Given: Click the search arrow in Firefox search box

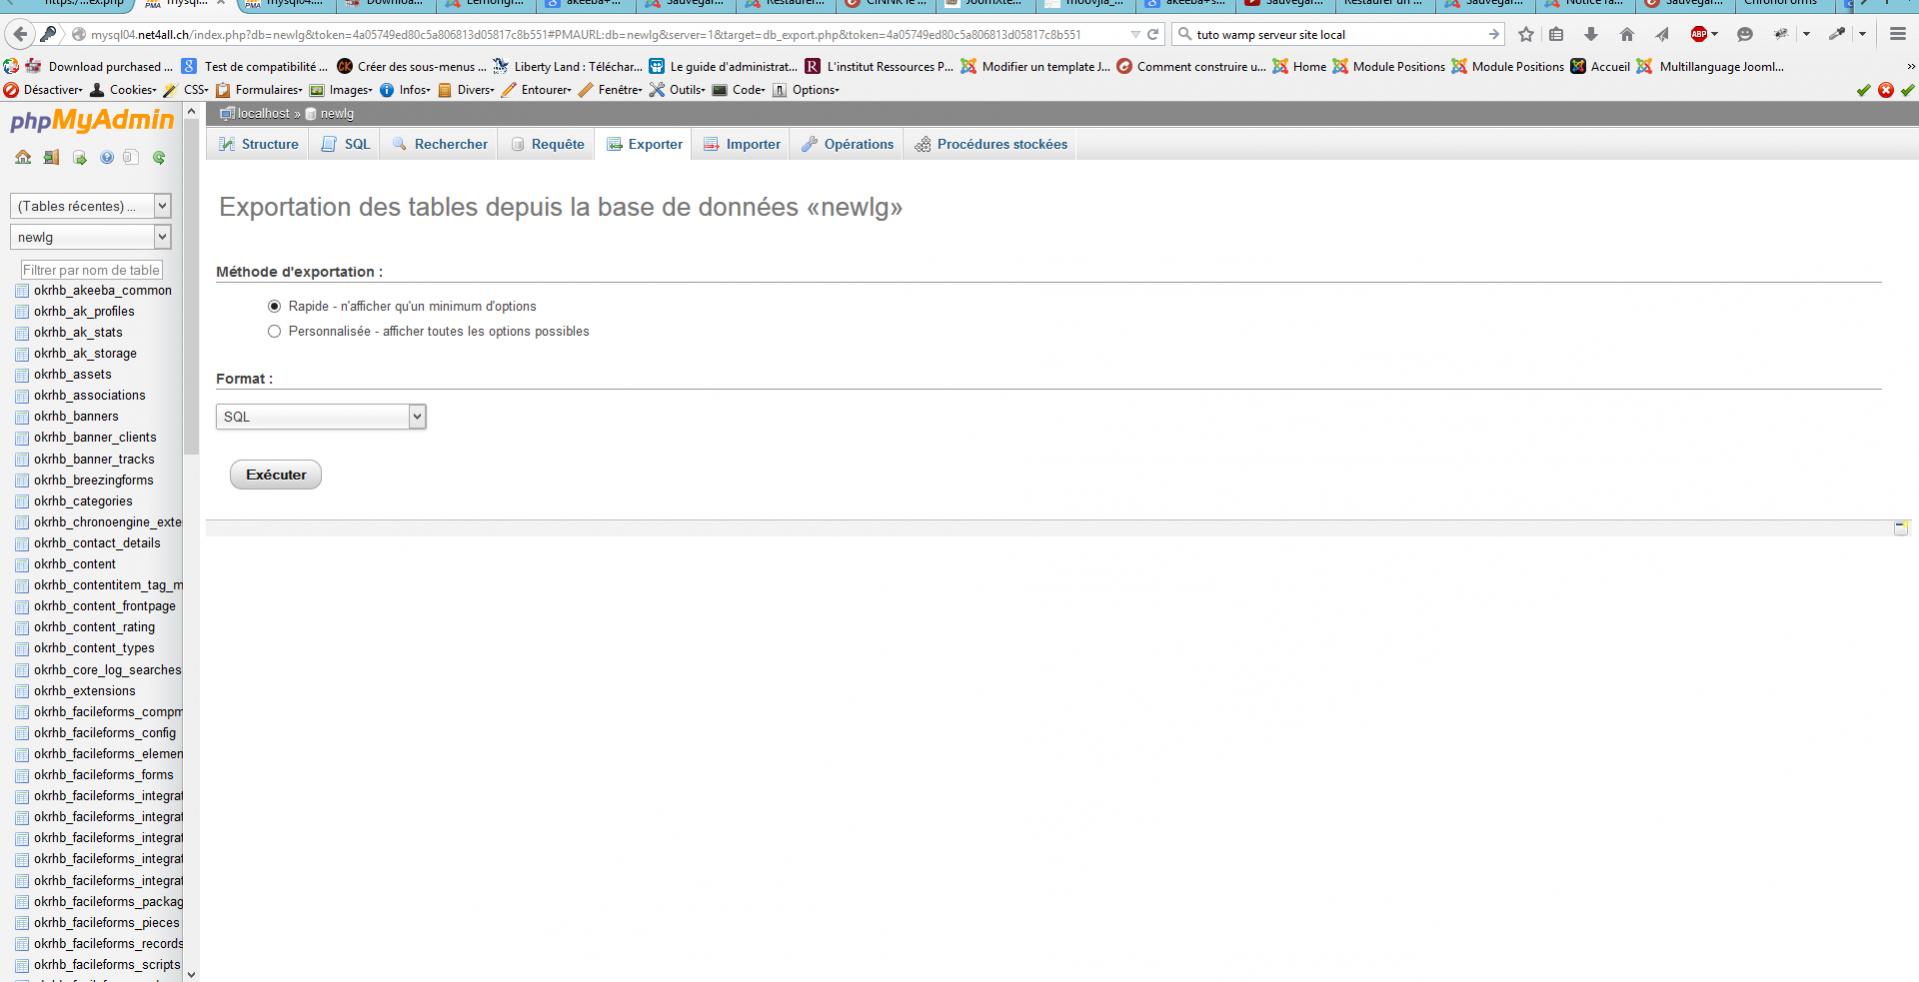Looking at the screenshot, I should (1494, 34).
